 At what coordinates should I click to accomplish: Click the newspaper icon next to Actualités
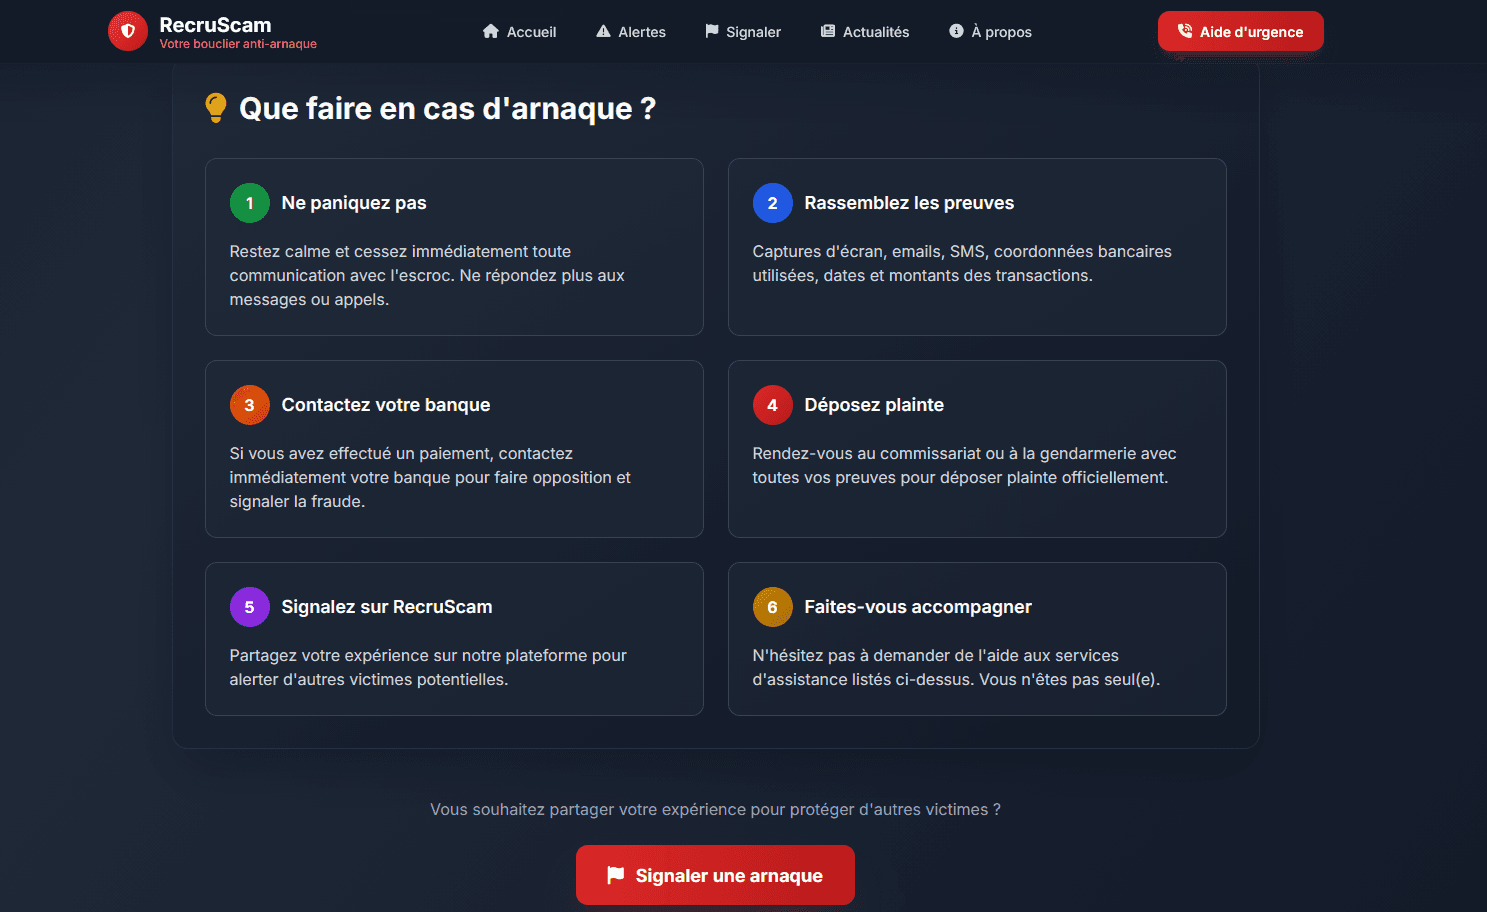pos(828,31)
